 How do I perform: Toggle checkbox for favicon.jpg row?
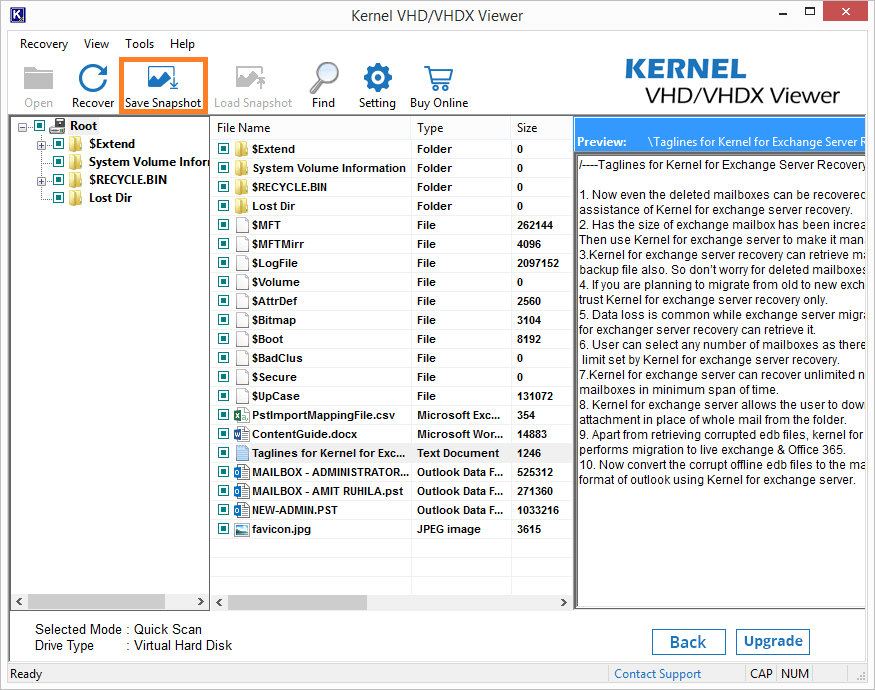click(x=223, y=528)
